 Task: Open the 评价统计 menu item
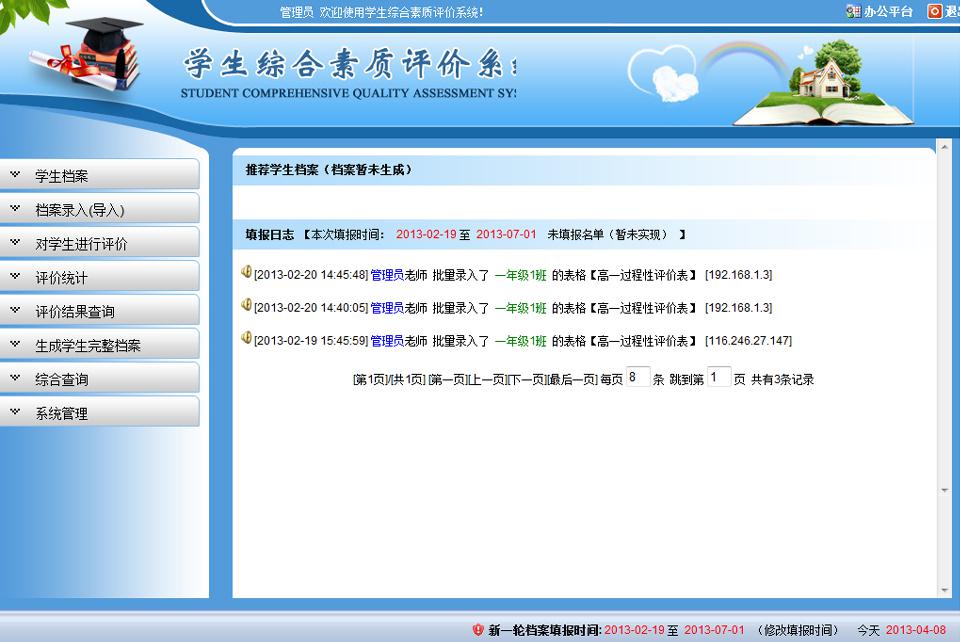[62, 278]
